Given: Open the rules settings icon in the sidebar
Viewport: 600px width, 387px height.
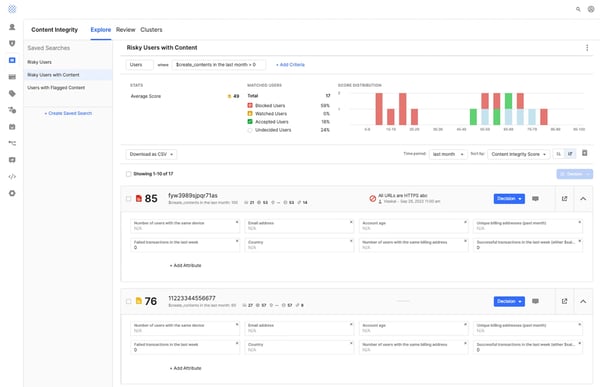Looking at the screenshot, I should click(12, 110).
